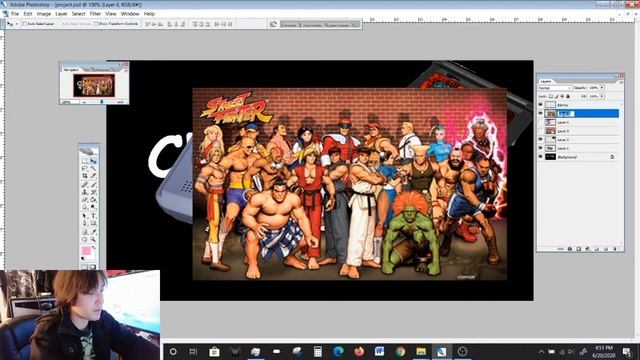Select the Eyedropper tool
The width and height of the screenshot is (640, 360).
click(x=93, y=232)
